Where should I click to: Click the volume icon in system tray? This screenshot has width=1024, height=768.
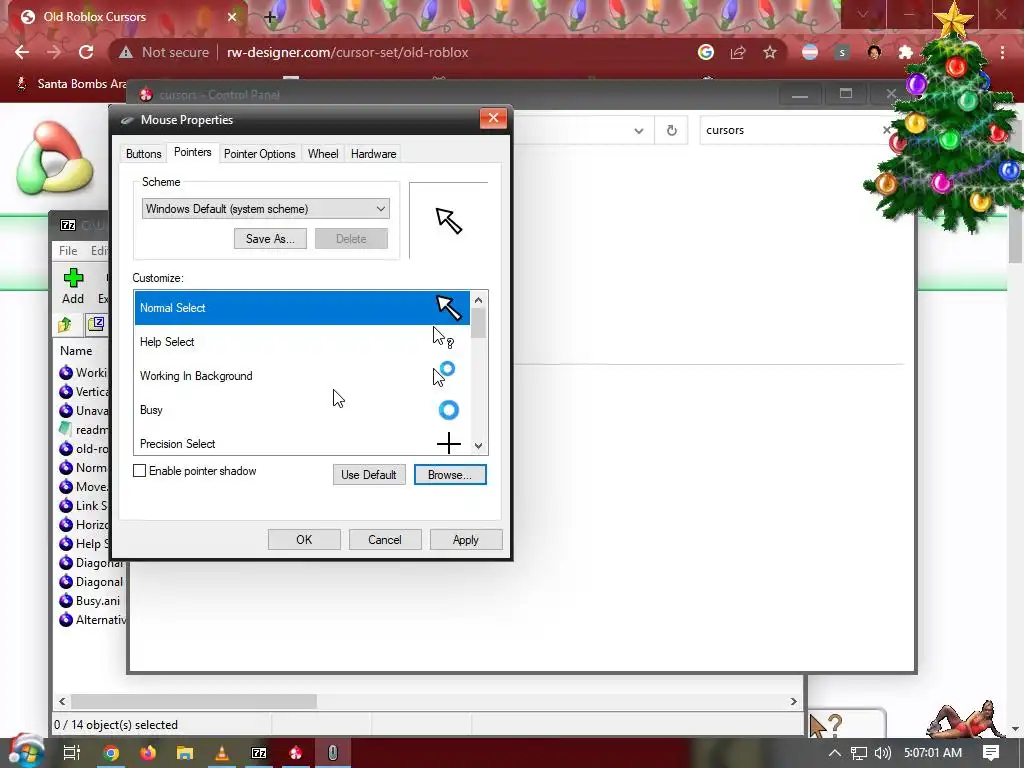(x=883, y=753)
